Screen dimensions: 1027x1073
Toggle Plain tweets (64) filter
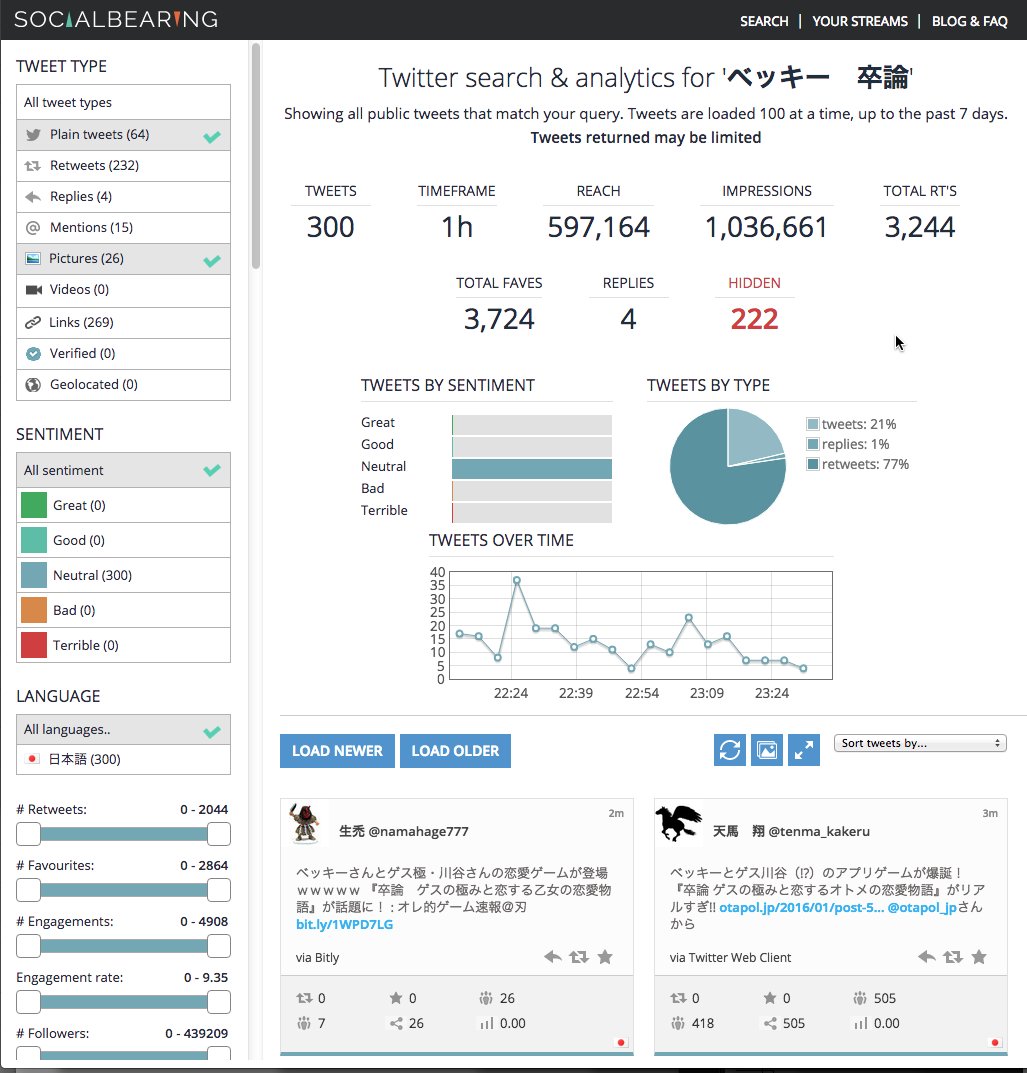point(123,135)
